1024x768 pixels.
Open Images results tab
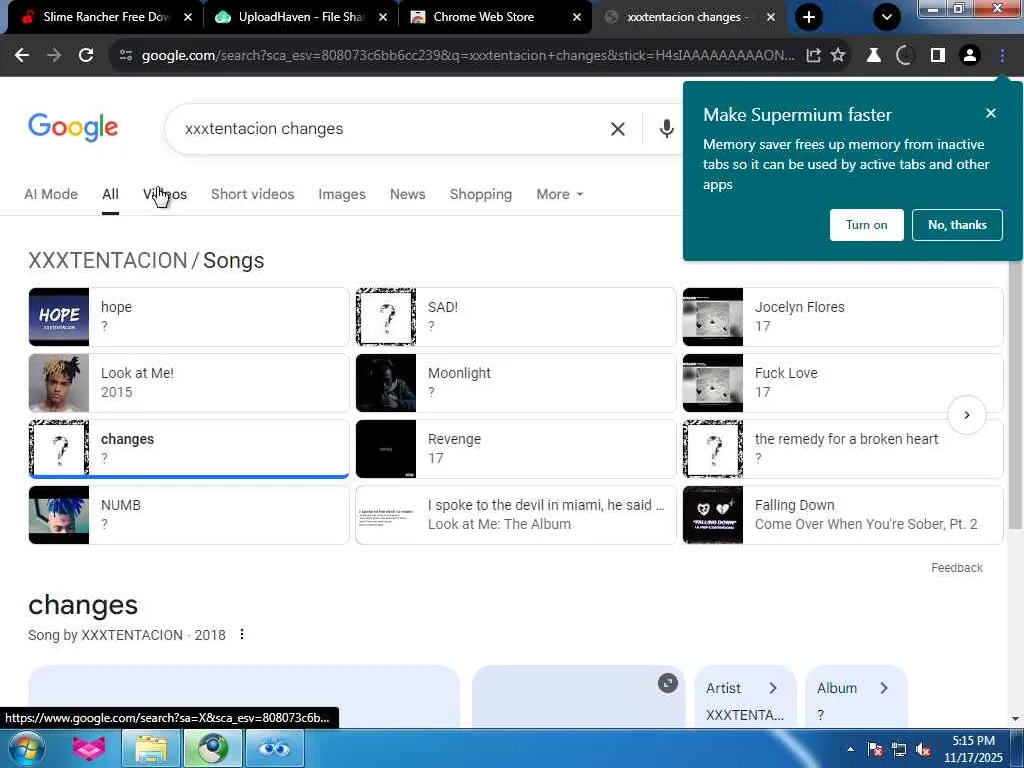coord(342,194)
